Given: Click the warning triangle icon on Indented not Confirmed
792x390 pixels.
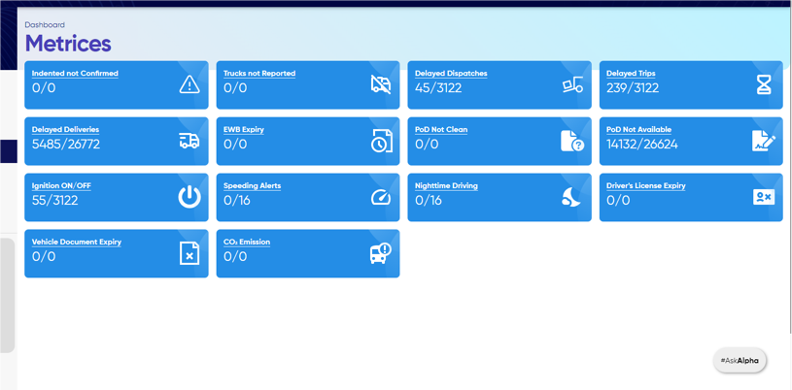Looking at the screenshot, I should pos(189,85).
